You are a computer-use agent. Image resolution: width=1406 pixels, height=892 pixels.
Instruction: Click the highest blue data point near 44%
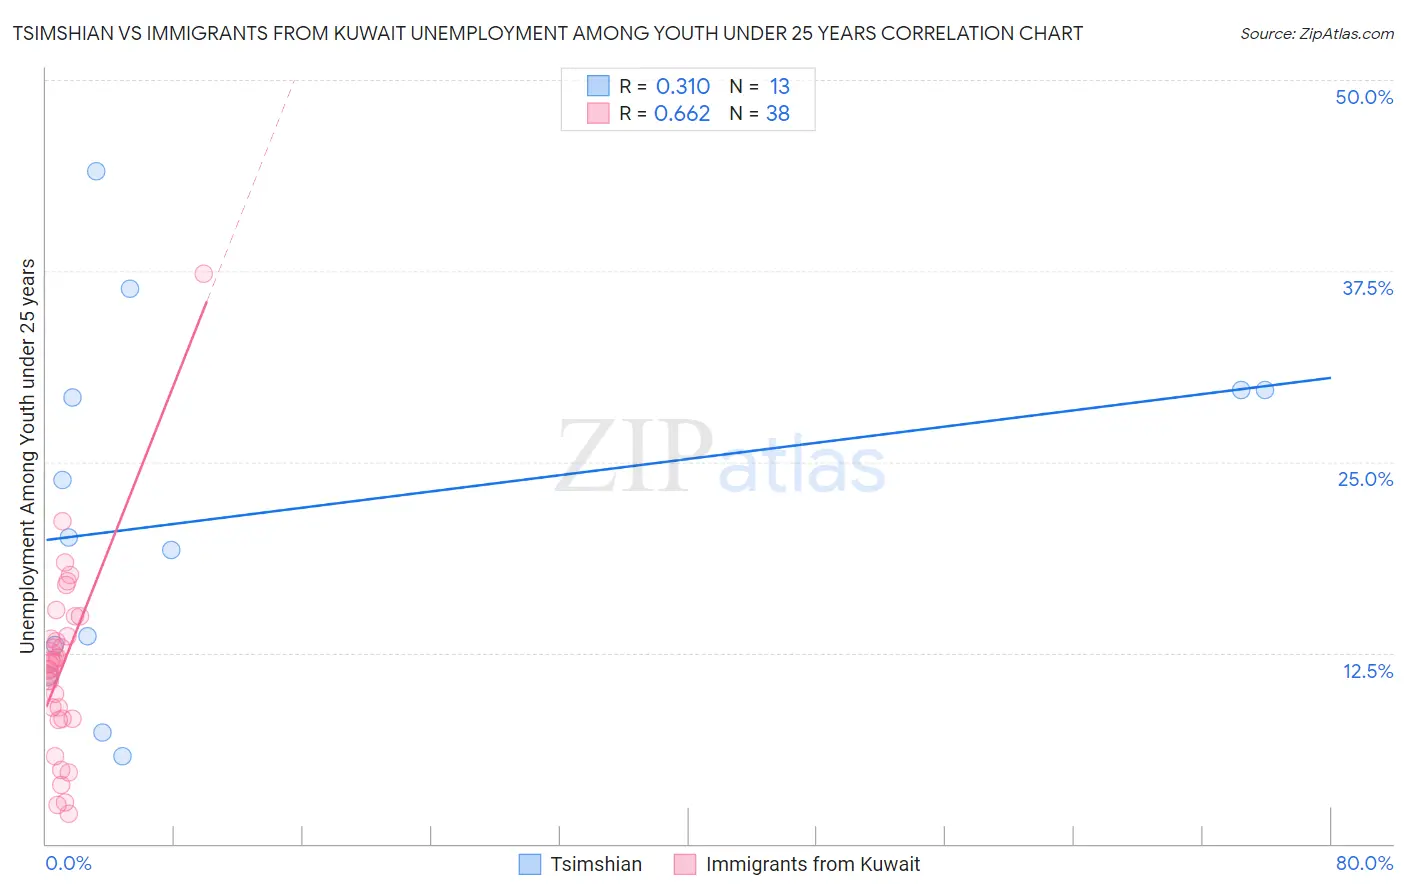(96, 171)
